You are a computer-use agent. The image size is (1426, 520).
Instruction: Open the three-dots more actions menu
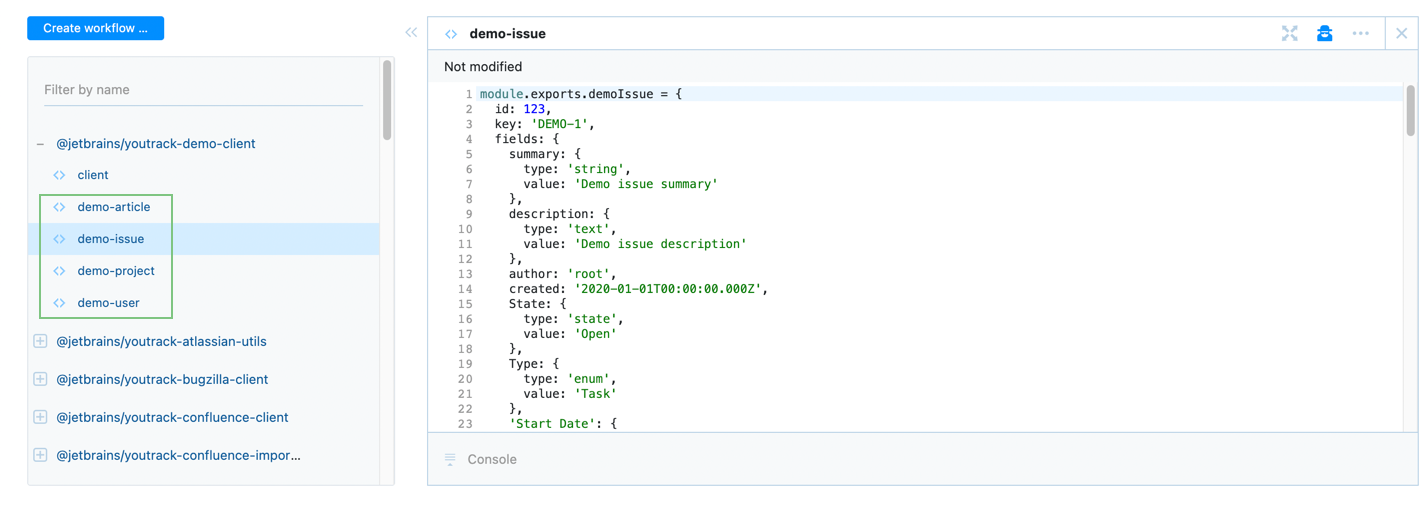1360,34
